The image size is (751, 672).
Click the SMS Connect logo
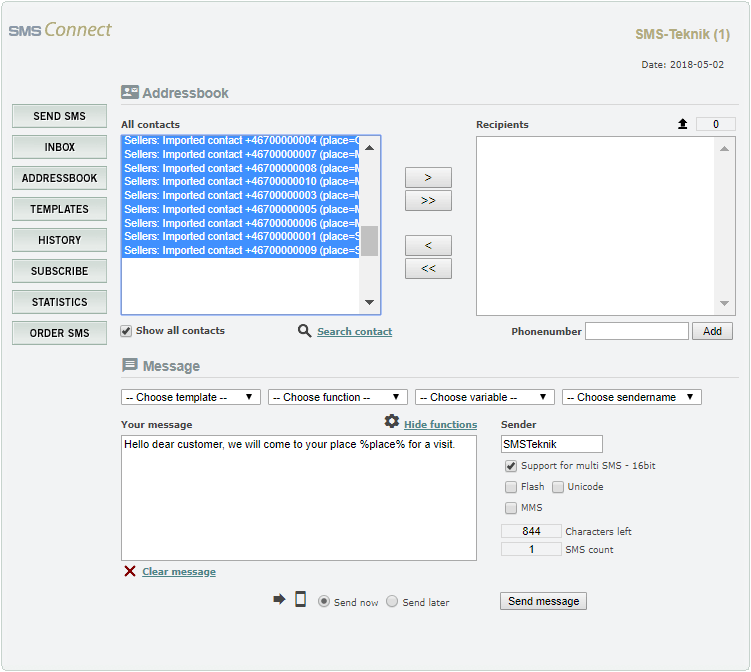60,30
